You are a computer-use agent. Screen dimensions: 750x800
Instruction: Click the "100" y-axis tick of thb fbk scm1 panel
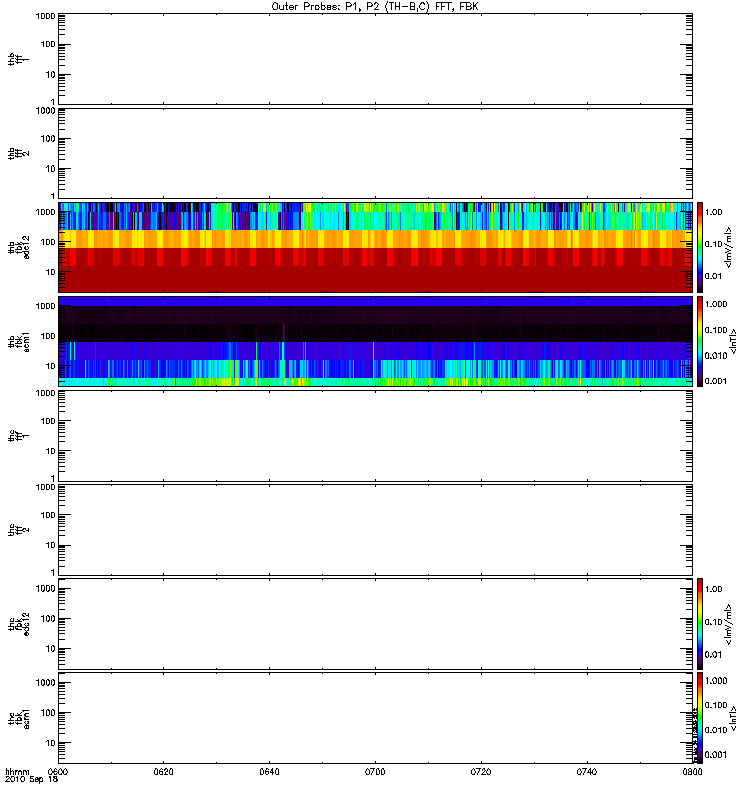(x=48, y=336)
